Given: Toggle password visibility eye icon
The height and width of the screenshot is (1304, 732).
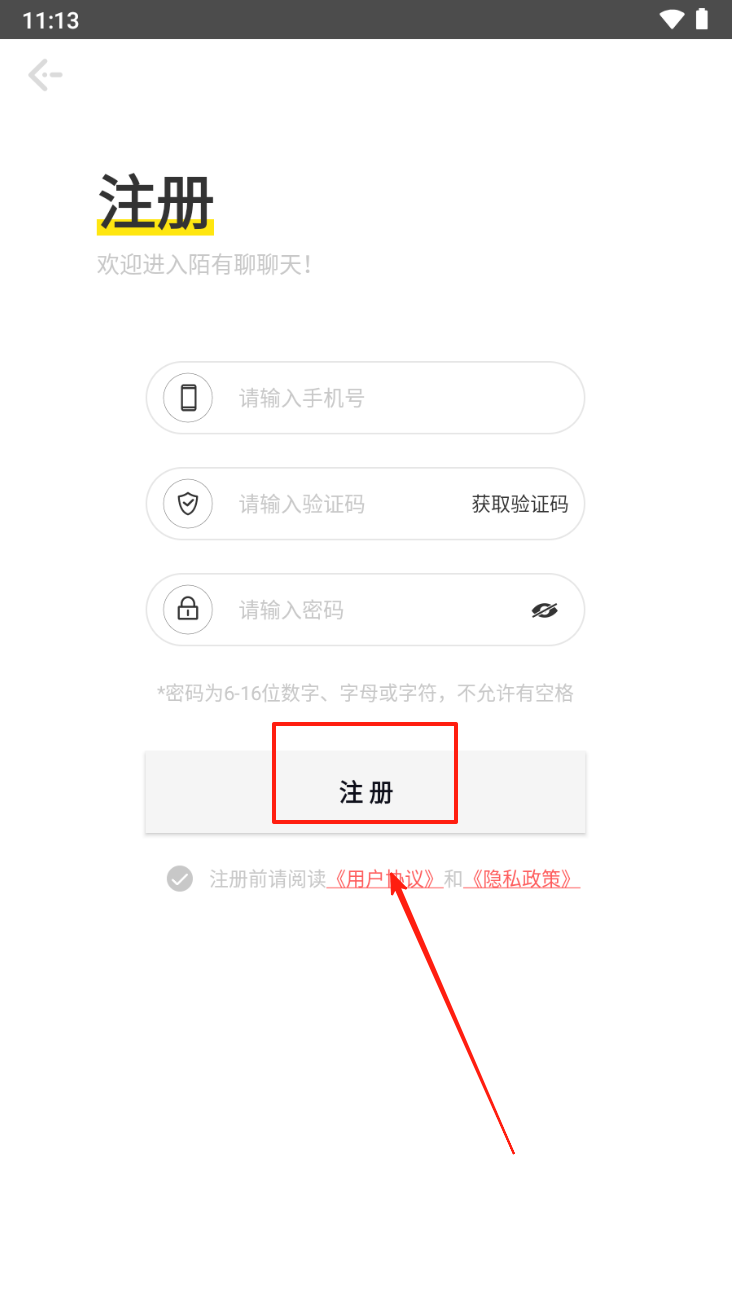Looking at the screenshot, I should click(544, 610).
